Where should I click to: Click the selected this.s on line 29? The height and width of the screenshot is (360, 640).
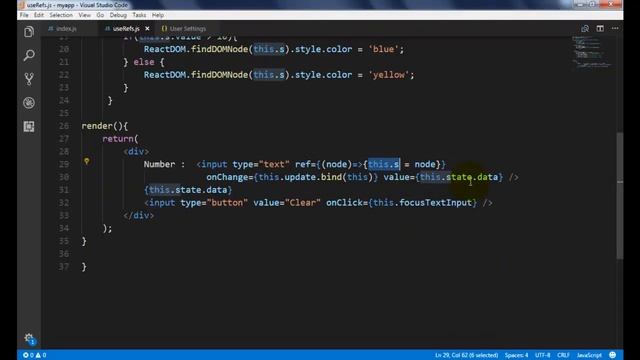click(383, 164)
